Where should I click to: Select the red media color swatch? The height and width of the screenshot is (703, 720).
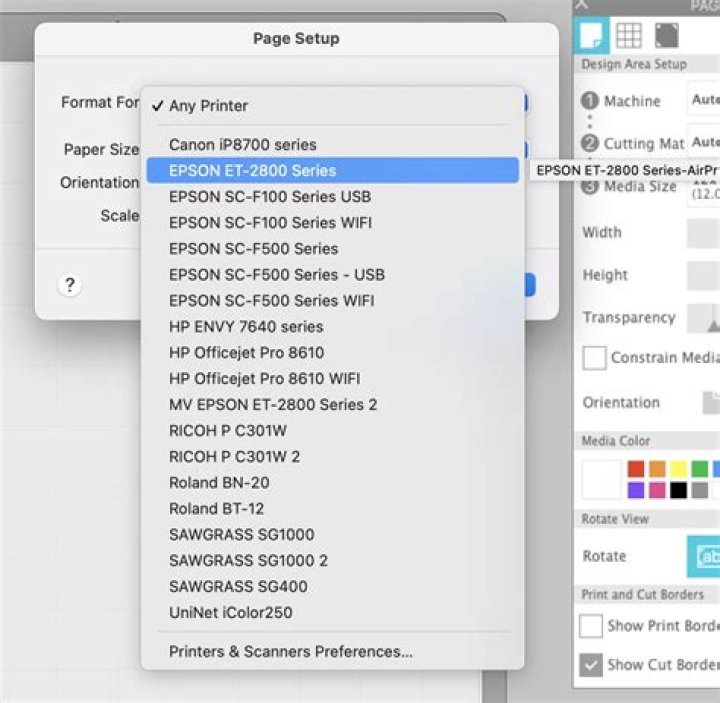pyautogui.click(x=636, y=469)
